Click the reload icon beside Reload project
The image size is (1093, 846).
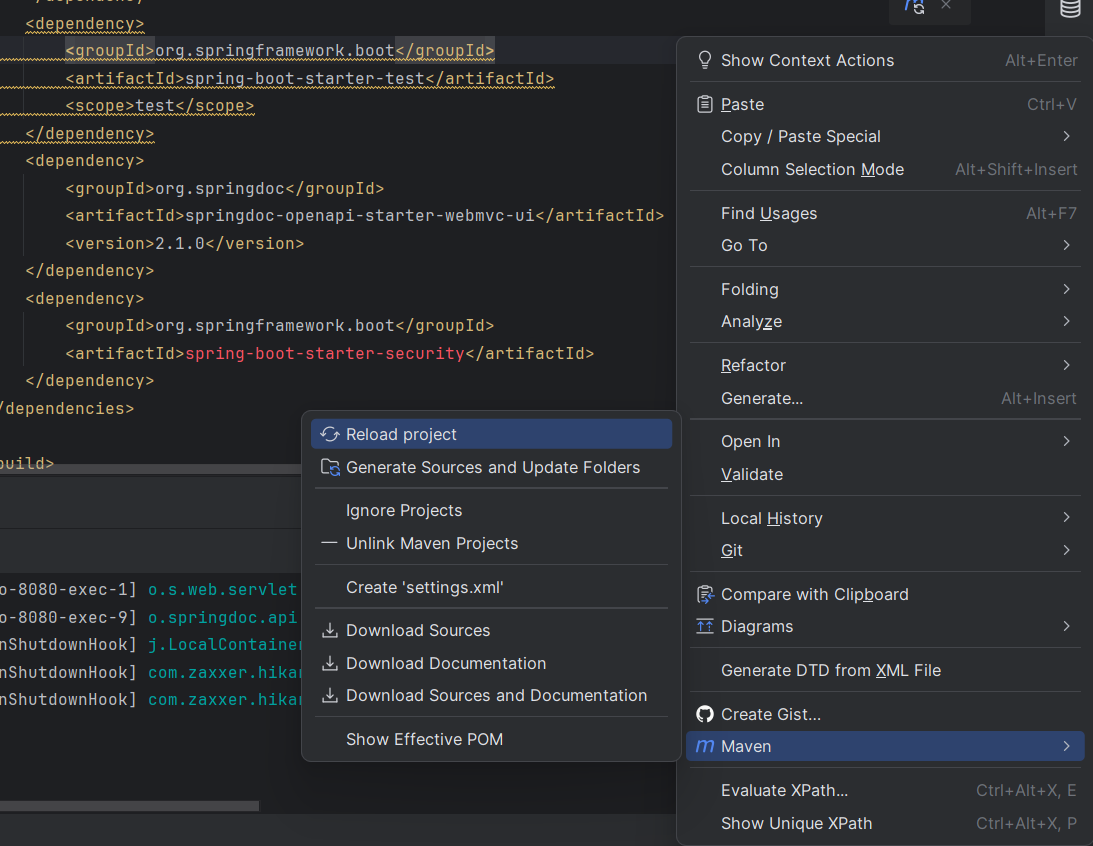tap(330, 433)
